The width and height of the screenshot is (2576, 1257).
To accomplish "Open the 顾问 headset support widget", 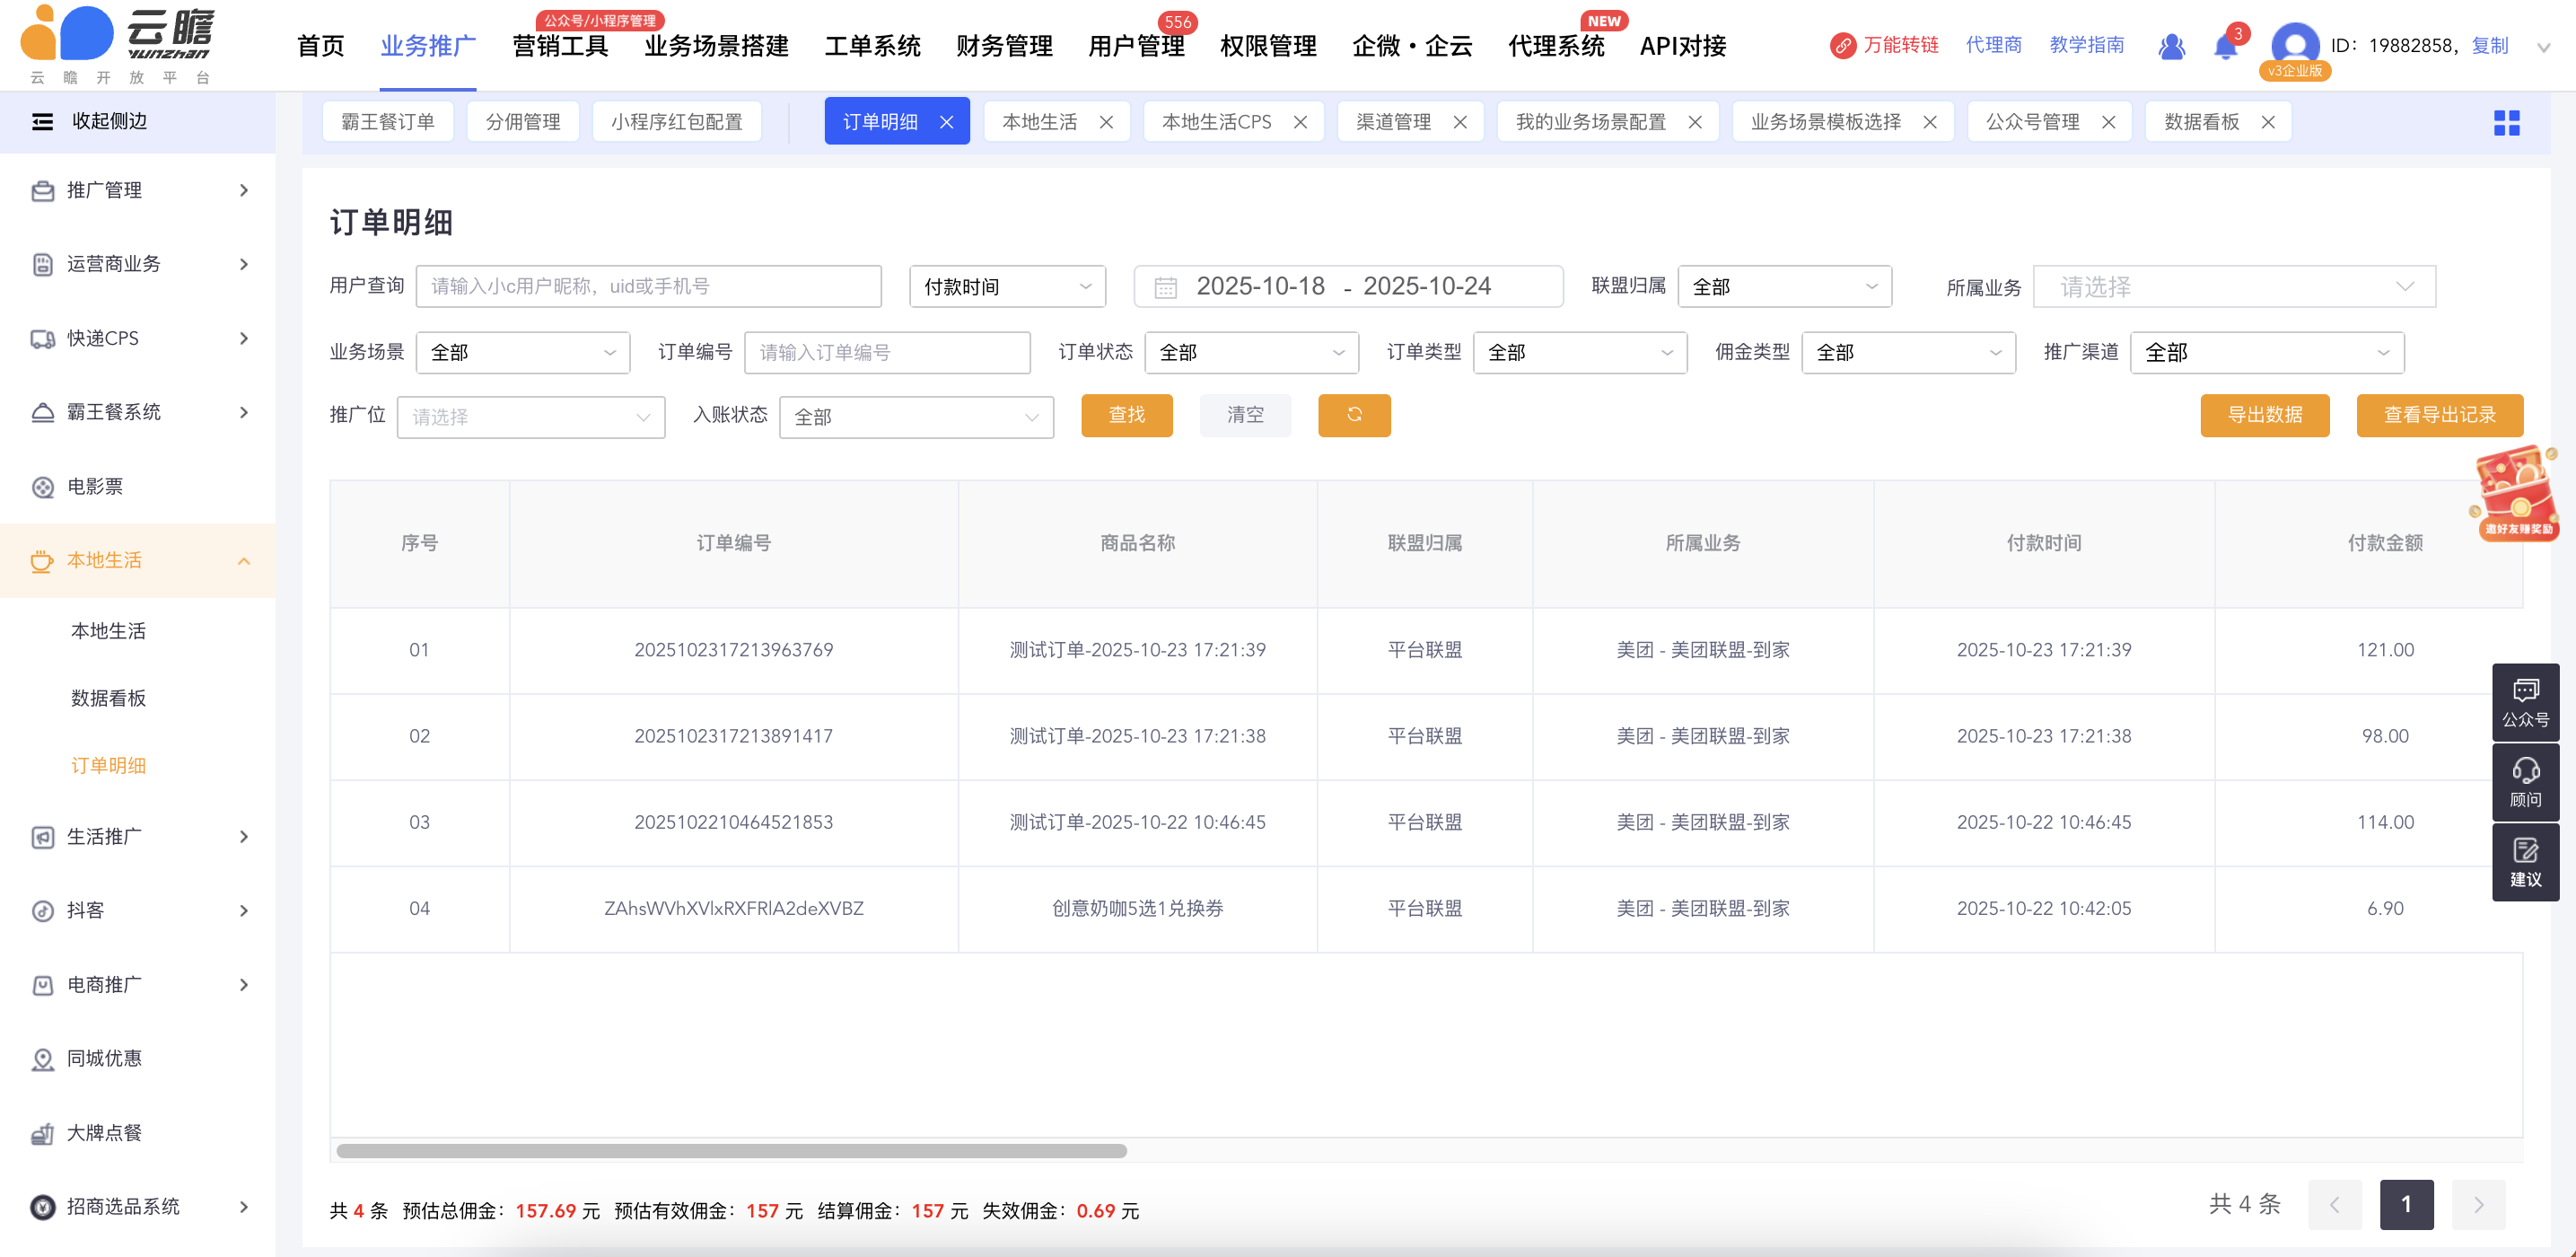I will (2525, 782).
